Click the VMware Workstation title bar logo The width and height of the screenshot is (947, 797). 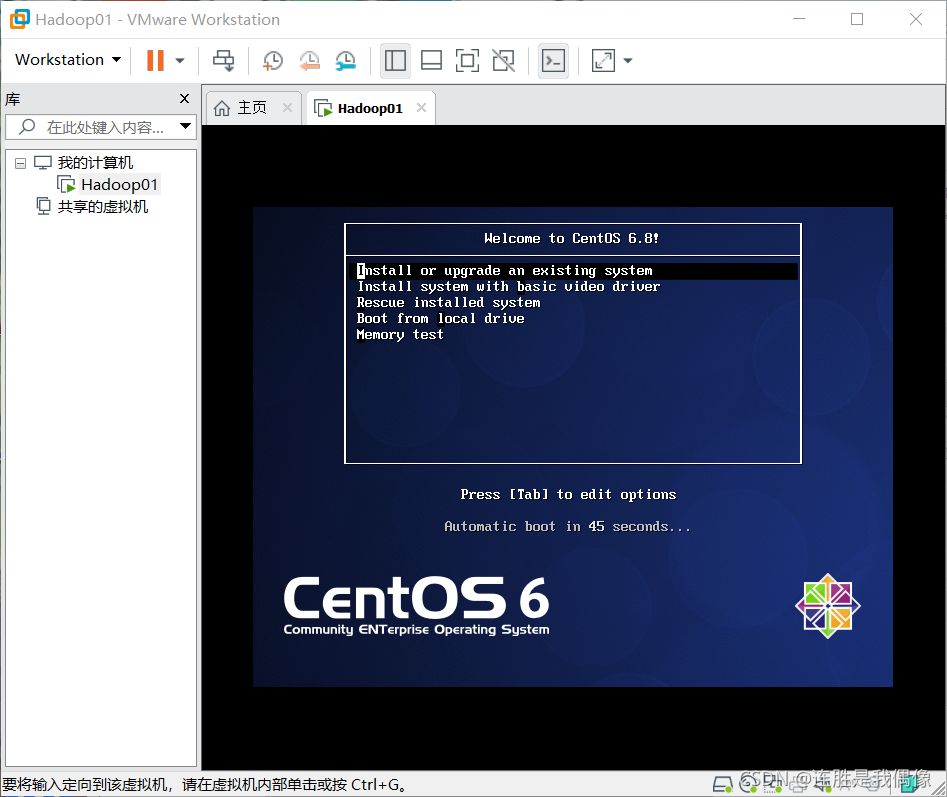[19, 19]
